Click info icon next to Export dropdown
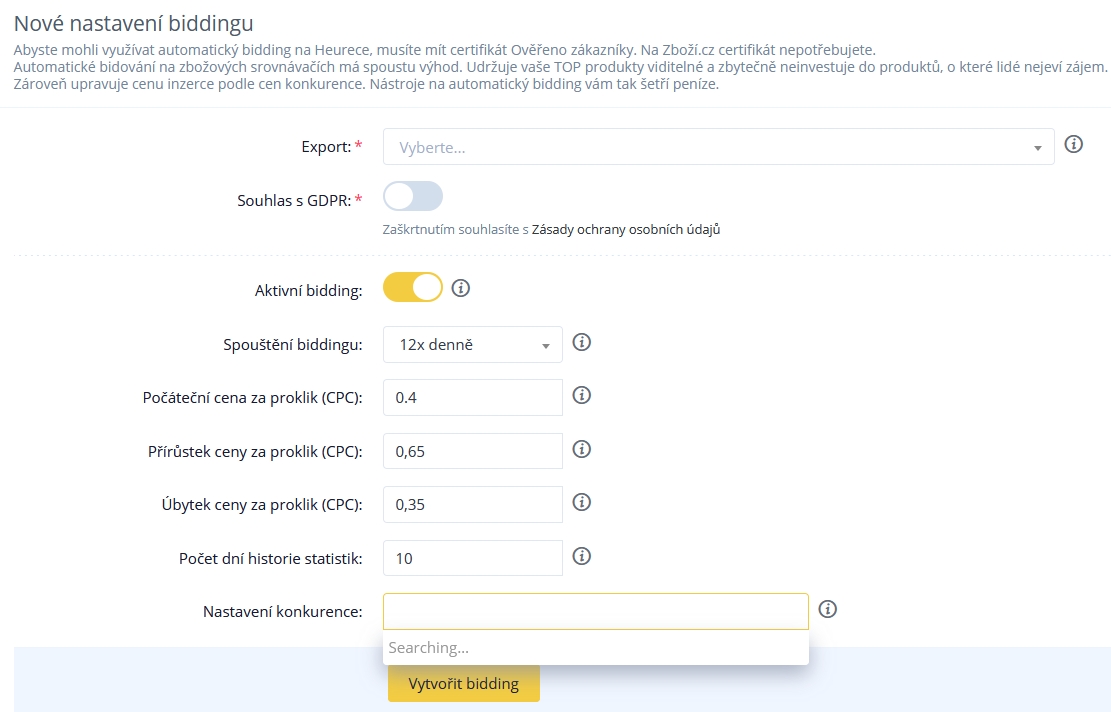1111x712 pixels. click(x=1074, y=145)
